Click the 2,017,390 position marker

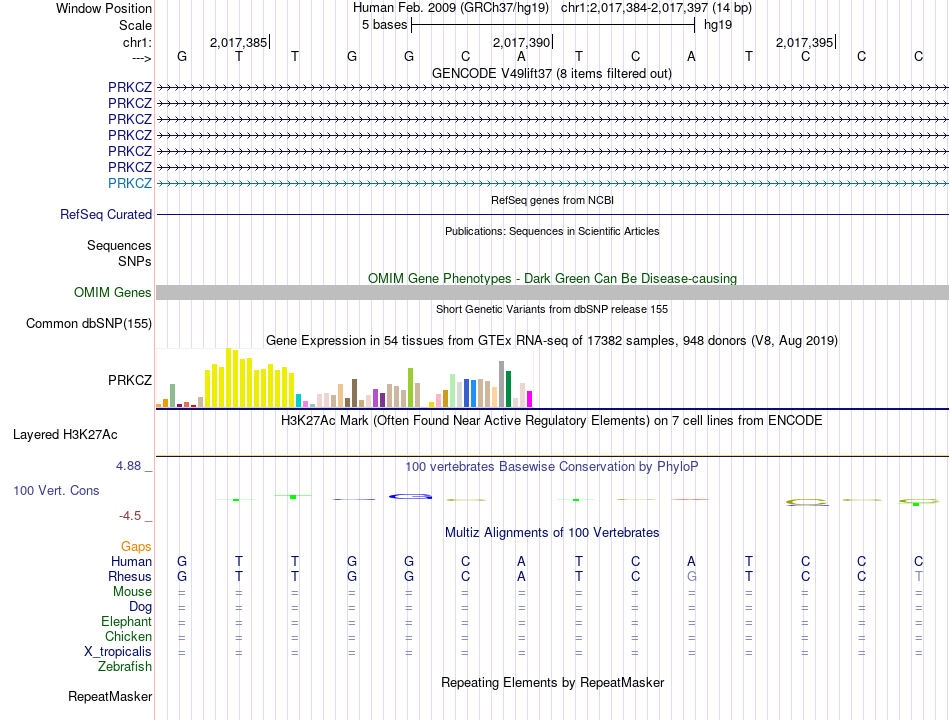pyautogui.click(x=521, y=42)
